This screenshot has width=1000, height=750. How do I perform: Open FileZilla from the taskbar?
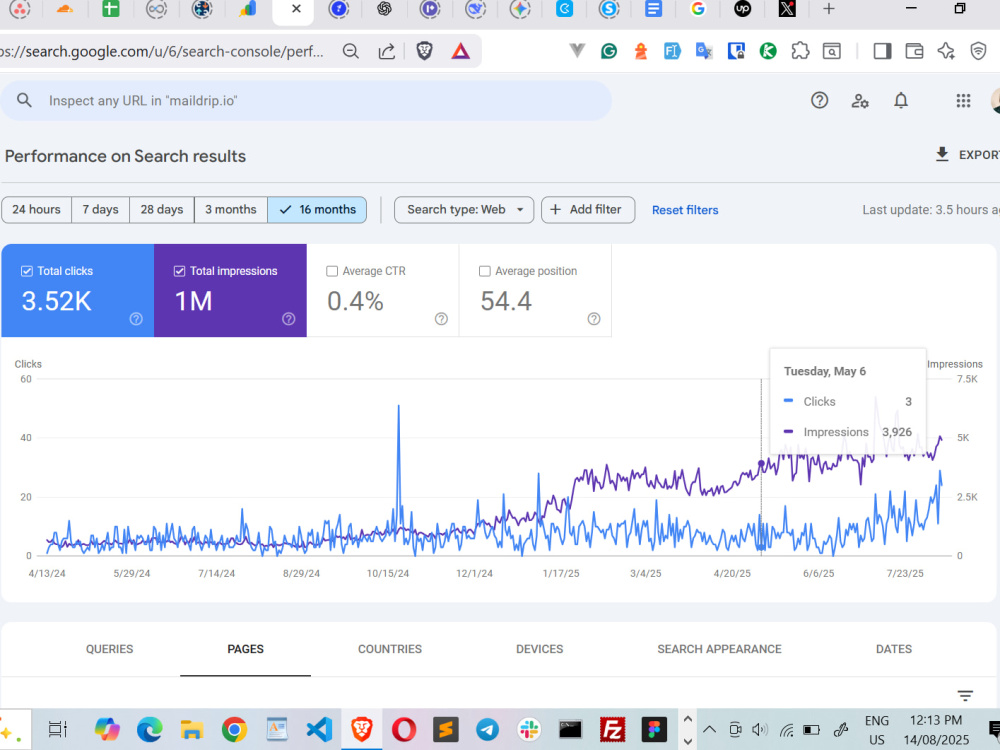coord(612,729)
